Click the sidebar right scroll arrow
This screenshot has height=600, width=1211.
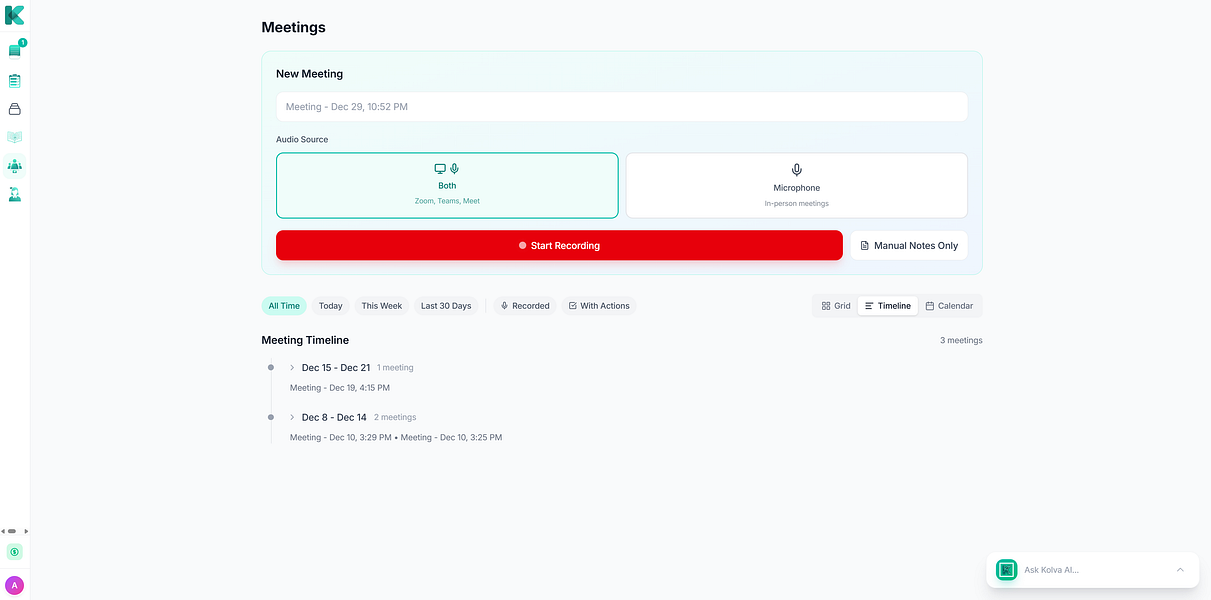[26, 531]
